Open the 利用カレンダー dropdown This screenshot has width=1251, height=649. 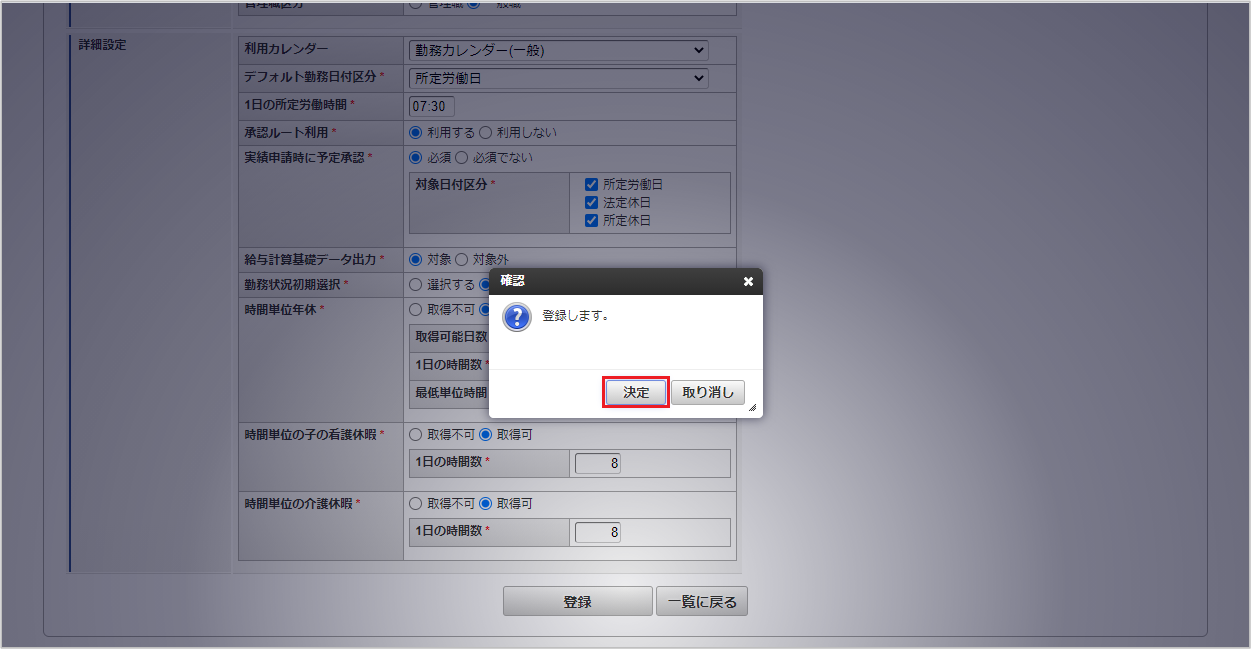[558, 50]
